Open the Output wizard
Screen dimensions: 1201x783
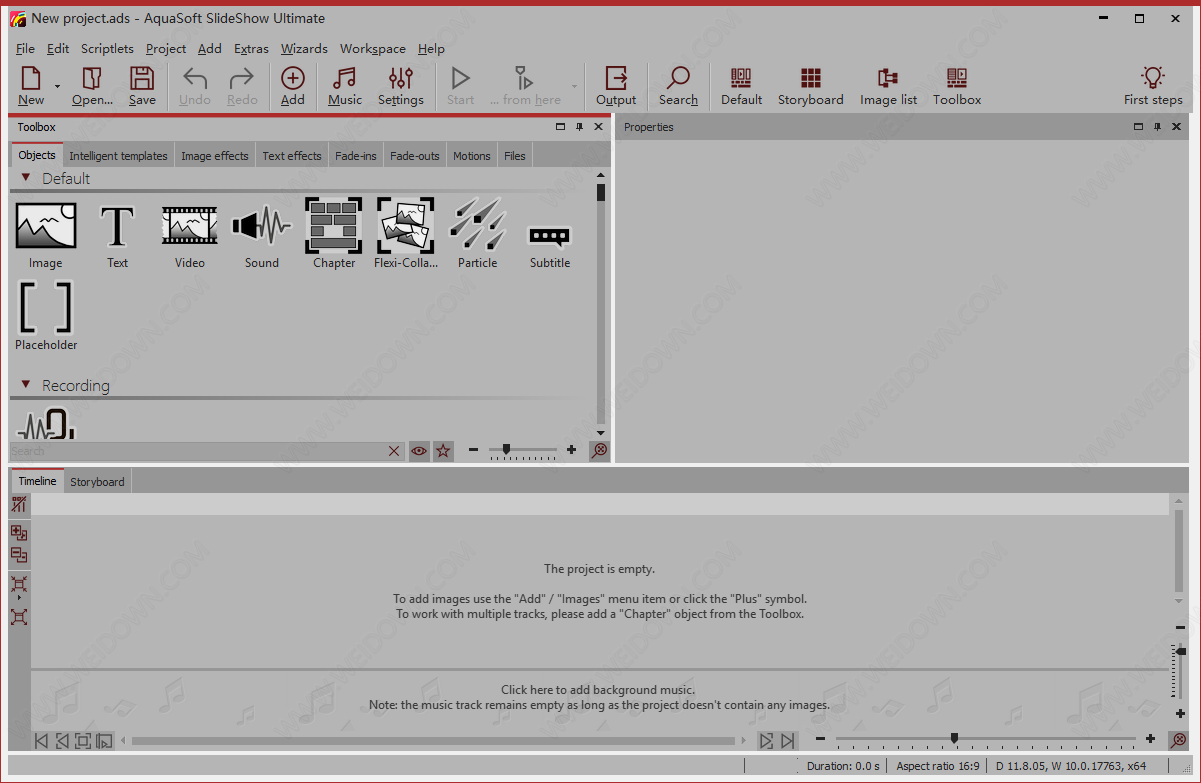616,86
